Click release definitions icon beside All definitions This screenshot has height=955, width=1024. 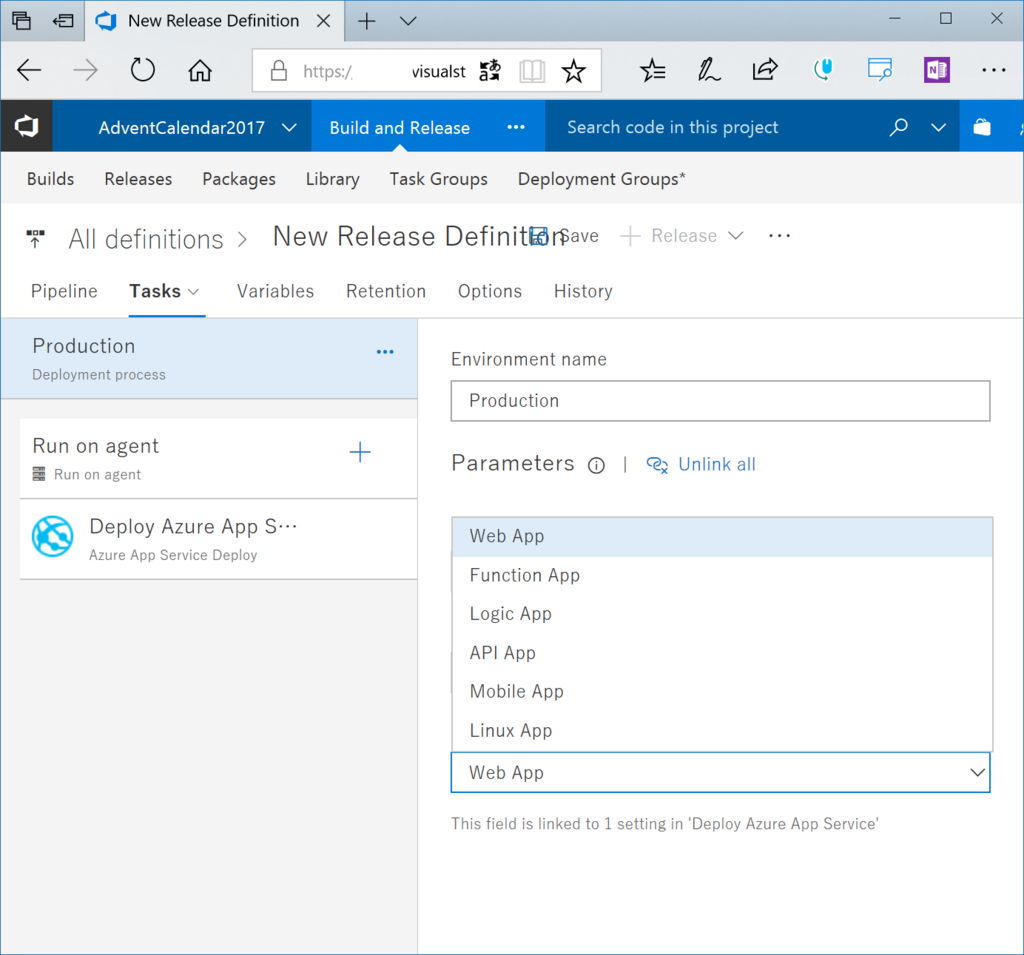(x=35, y=238)
